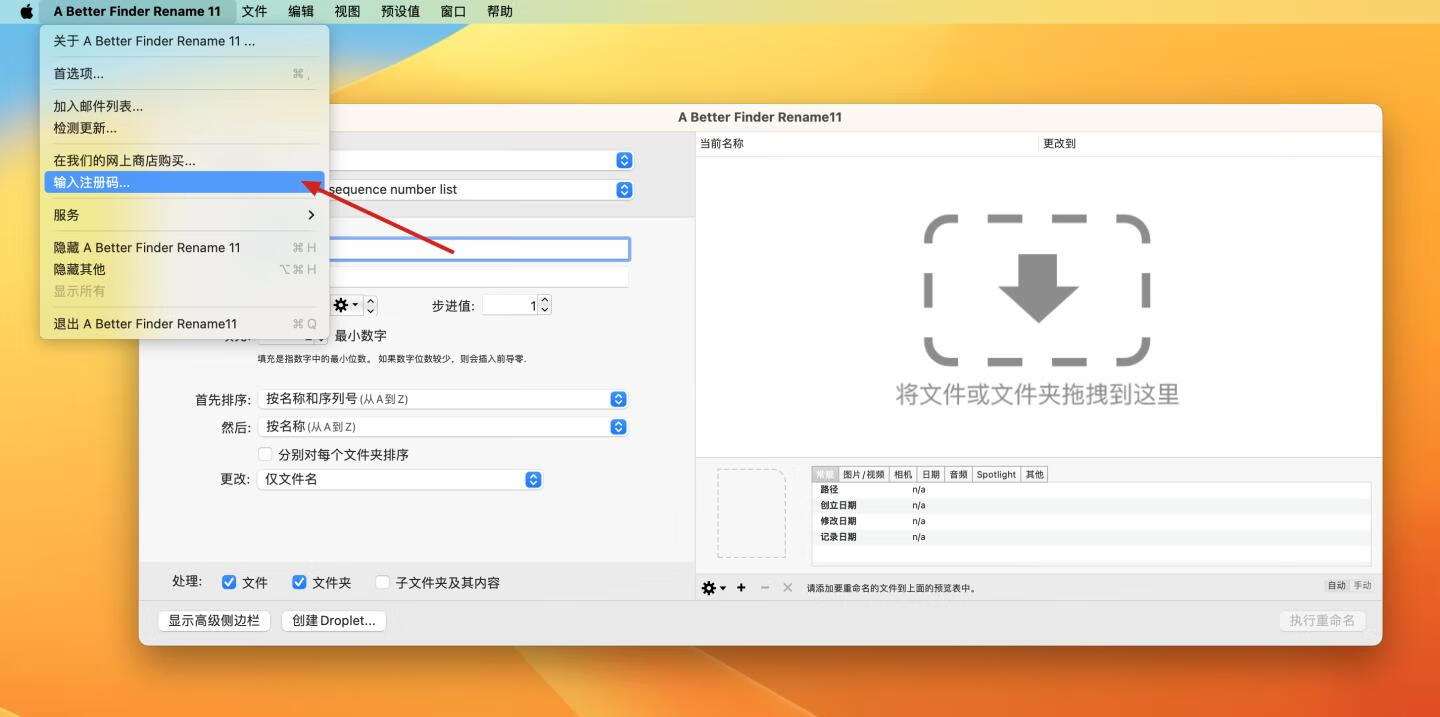Select the 创立日期 metadata row

pos(1091,505)
